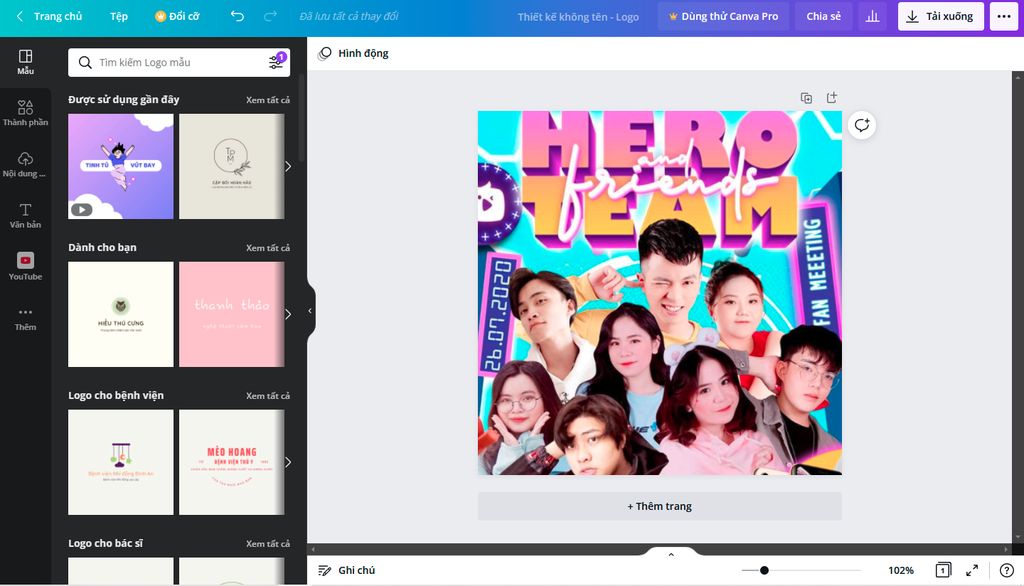Open the Mẫu templates tab
Image resolution: width=1024 pixels, height=586 pixels.
point(25,62)
